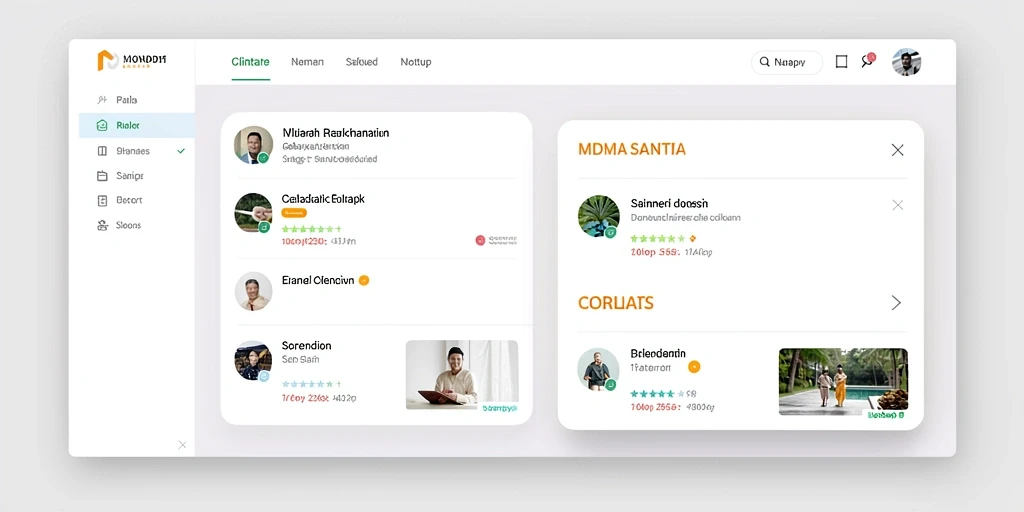Click the Nidarah Reakhanation list entry name

click(x=336, y=133)
